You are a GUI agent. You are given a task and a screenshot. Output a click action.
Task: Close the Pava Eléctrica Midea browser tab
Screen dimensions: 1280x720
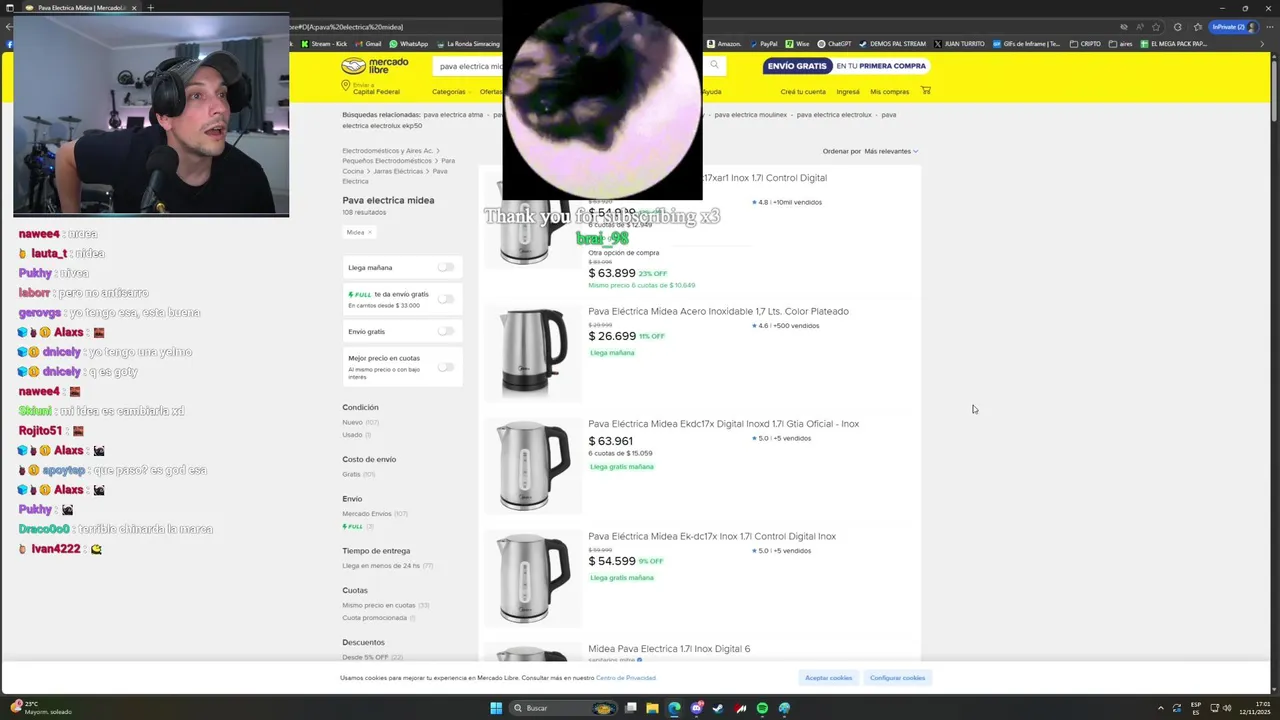[134, 8]
